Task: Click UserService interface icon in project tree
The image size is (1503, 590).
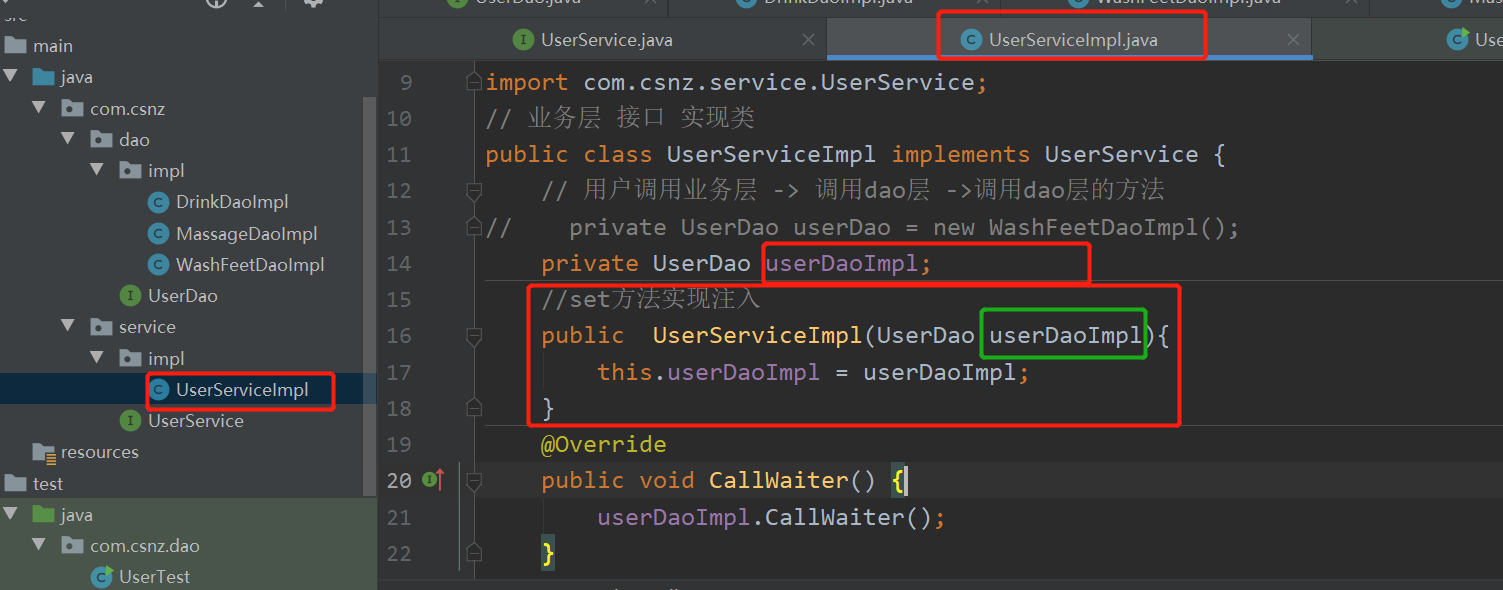Action: pyautogui.click(x=130, y=421)
